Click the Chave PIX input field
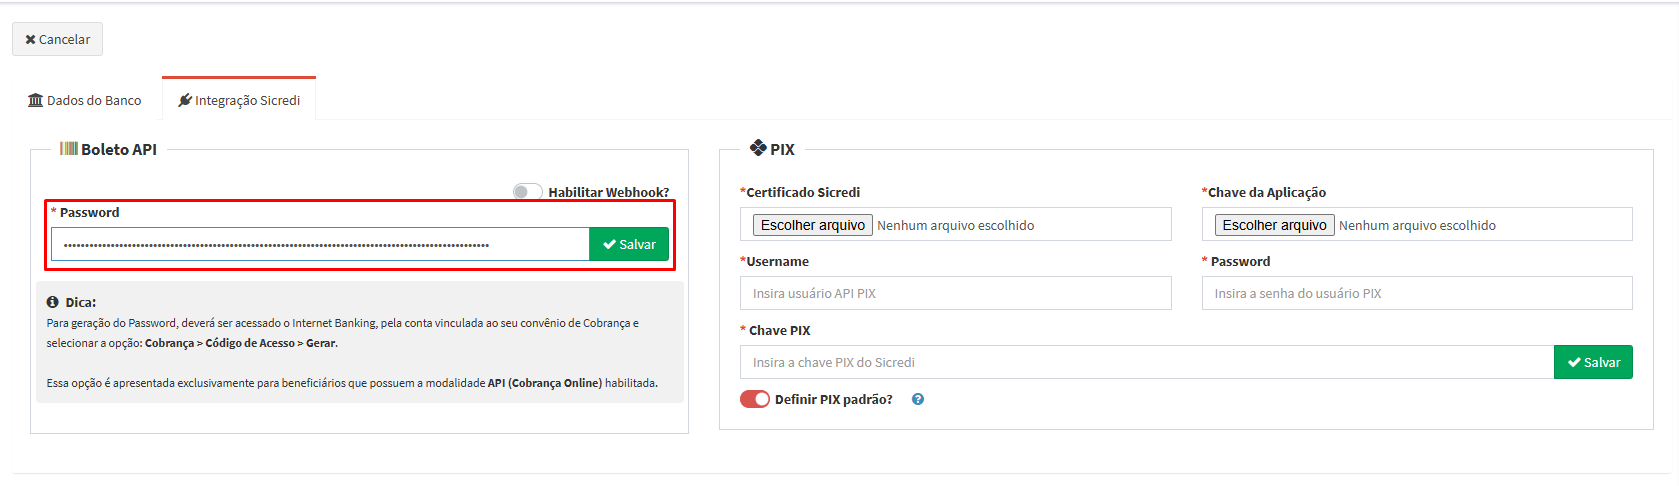 1147,362
